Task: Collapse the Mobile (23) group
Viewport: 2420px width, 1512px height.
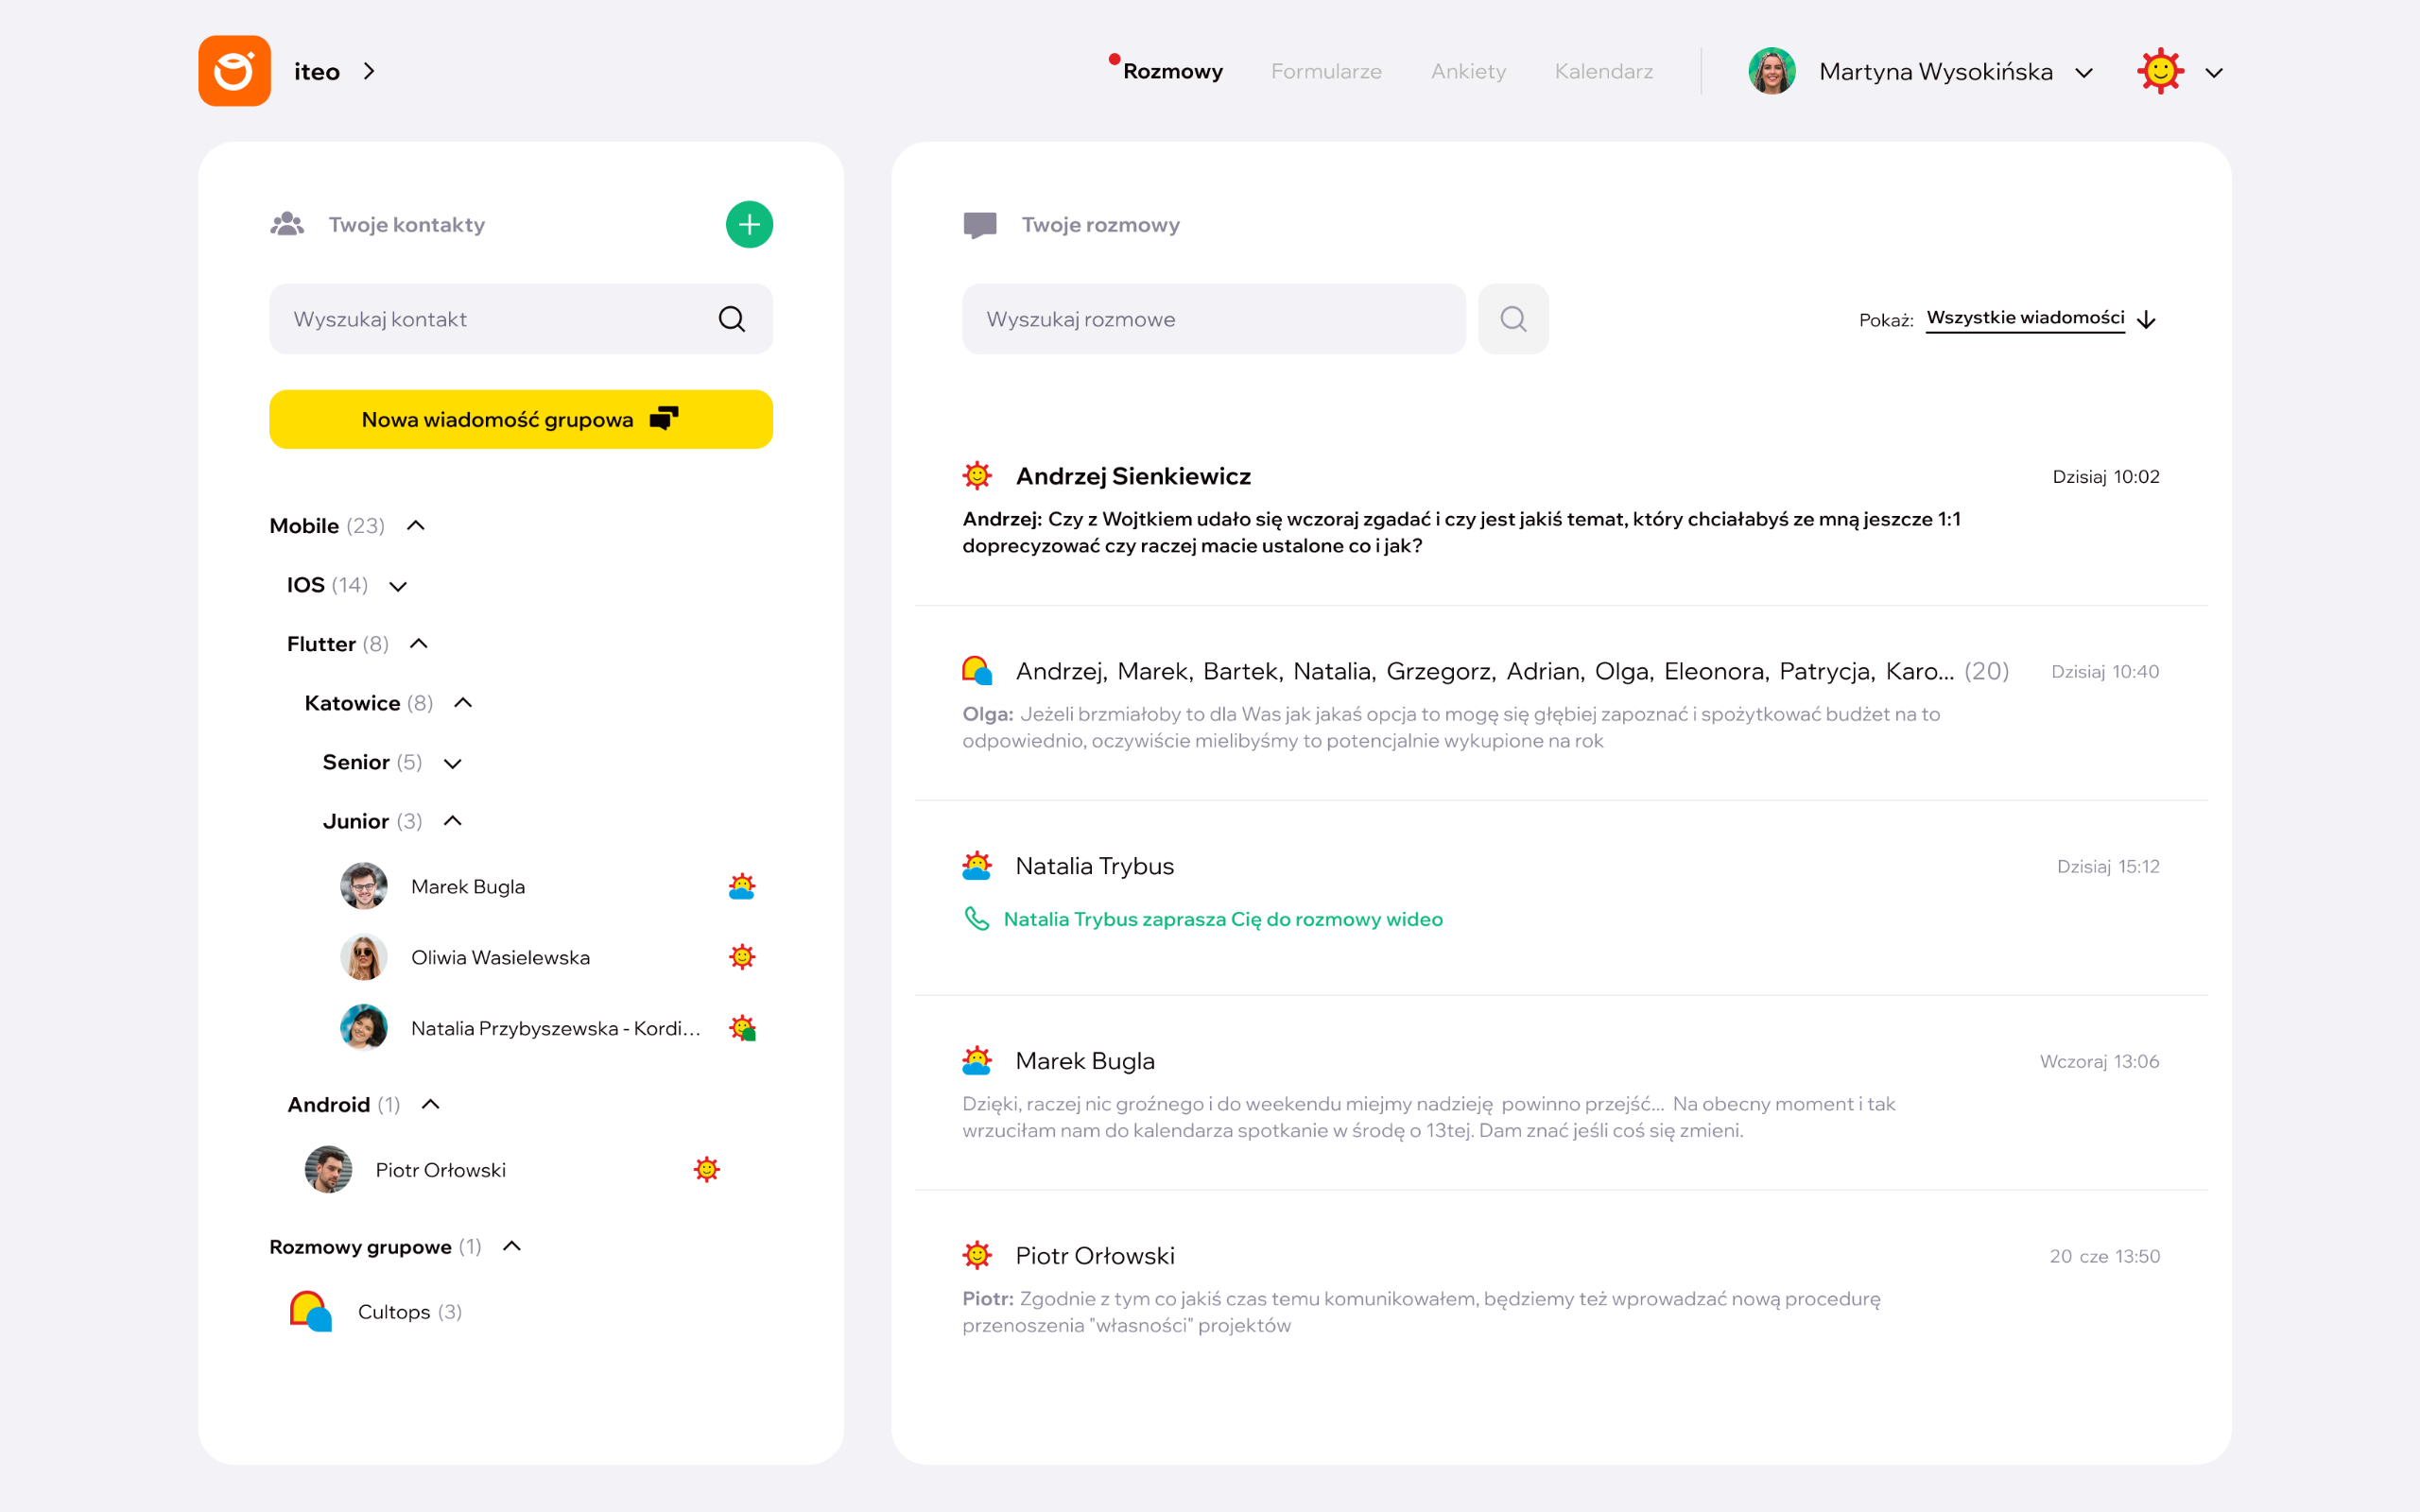Action: coord(416,526)
